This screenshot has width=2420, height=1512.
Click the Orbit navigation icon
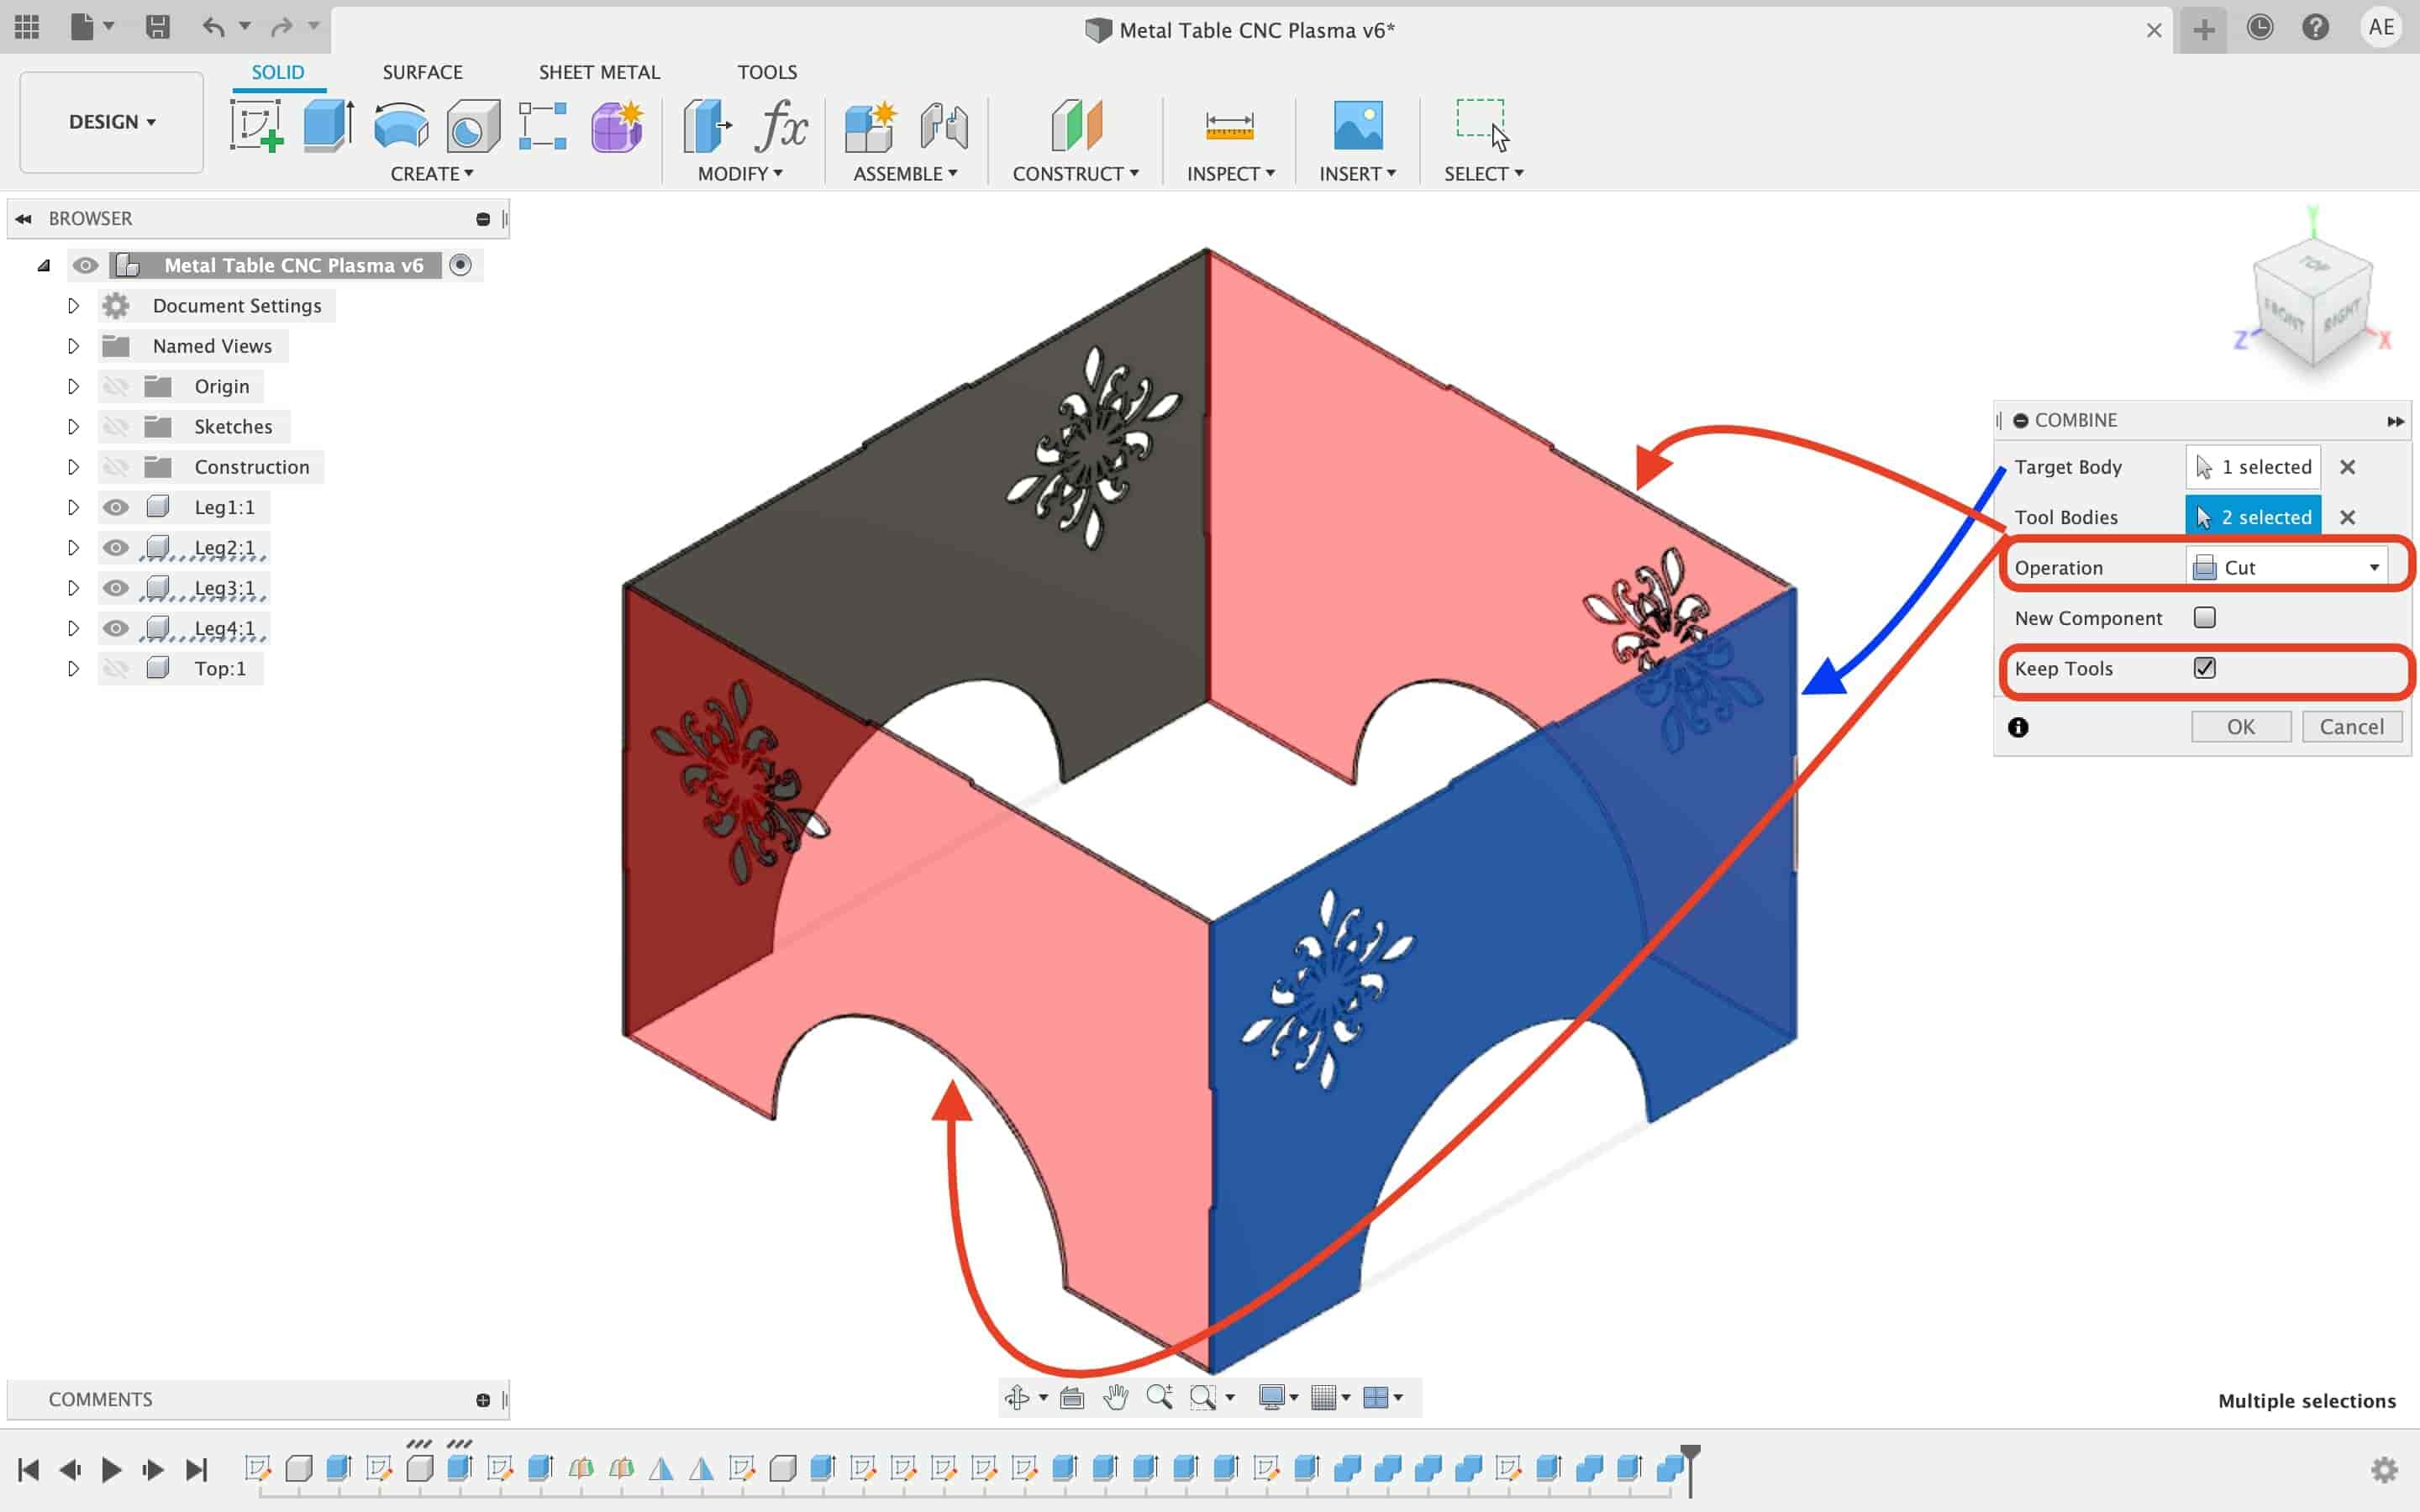[1017, 1397]
